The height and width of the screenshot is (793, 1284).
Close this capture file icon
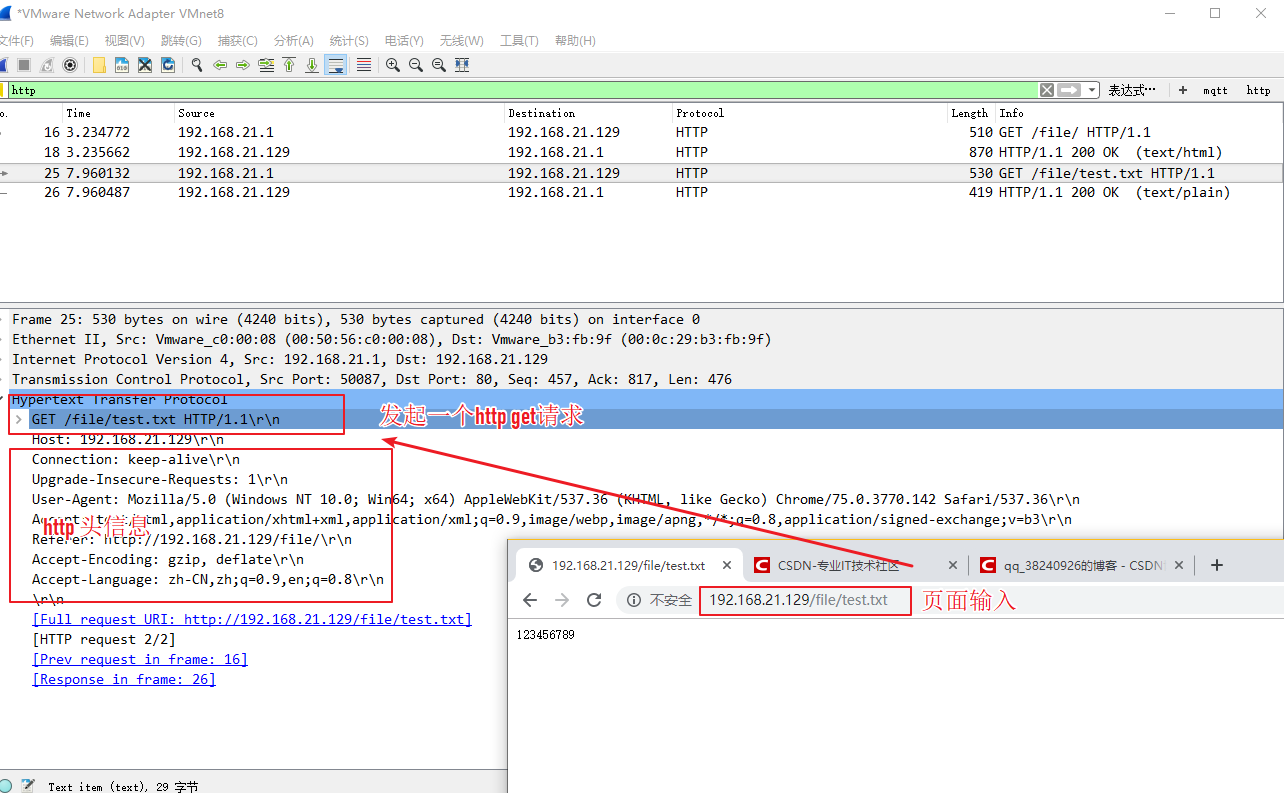(x=145, y=65)
